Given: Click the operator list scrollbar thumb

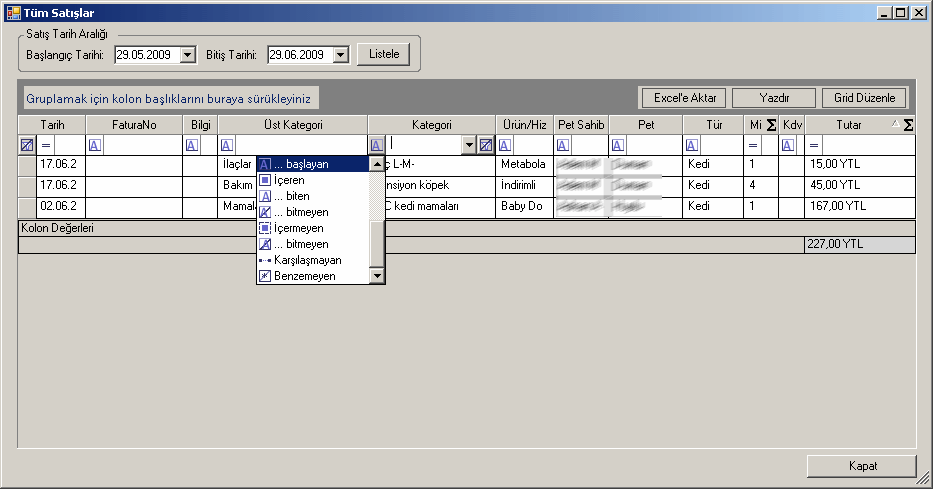Looking at the screenshot, I should [x=377, y=244].
